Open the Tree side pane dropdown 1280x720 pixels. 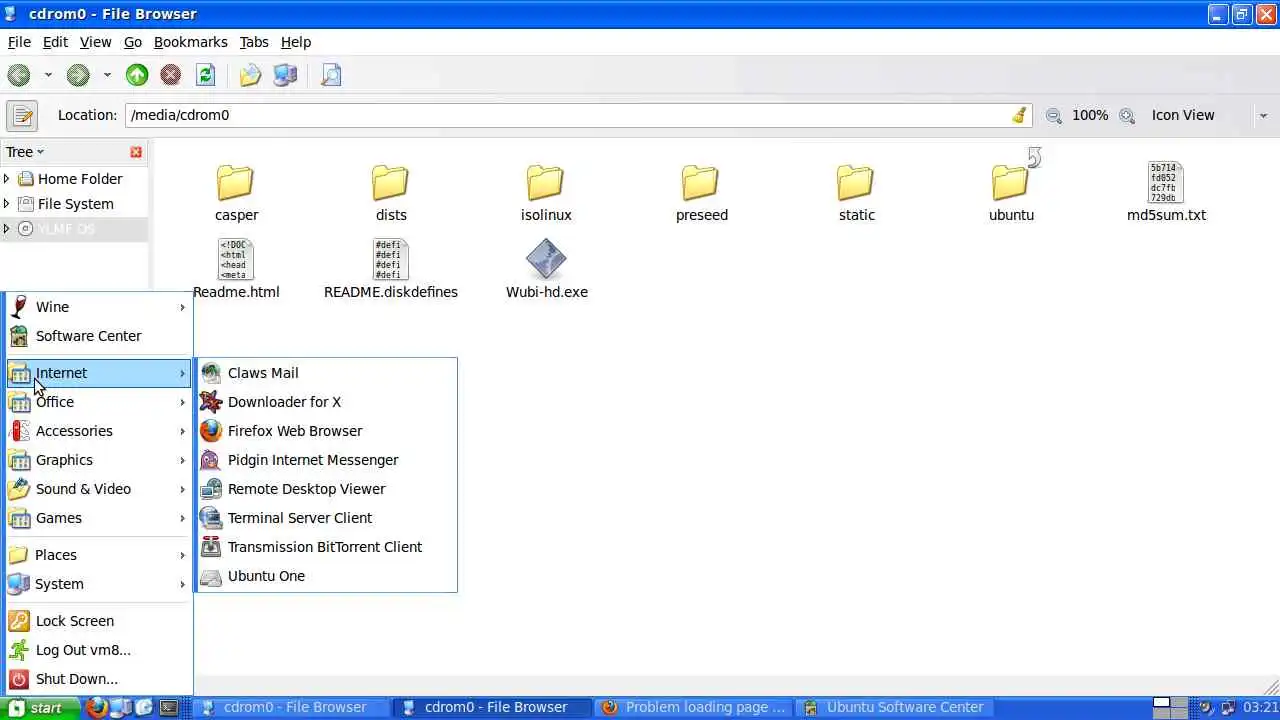click(25, 152)
